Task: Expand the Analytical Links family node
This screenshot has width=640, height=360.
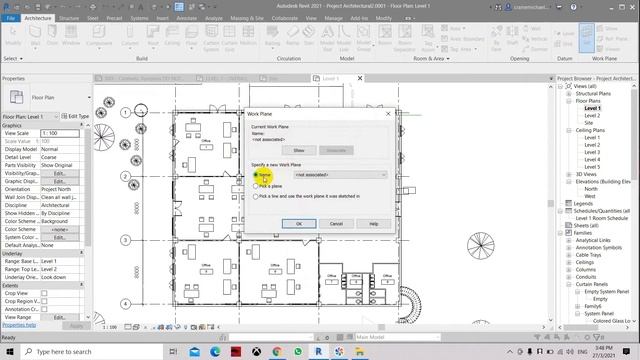Action: pyautogui.click(x=569, y=240)
